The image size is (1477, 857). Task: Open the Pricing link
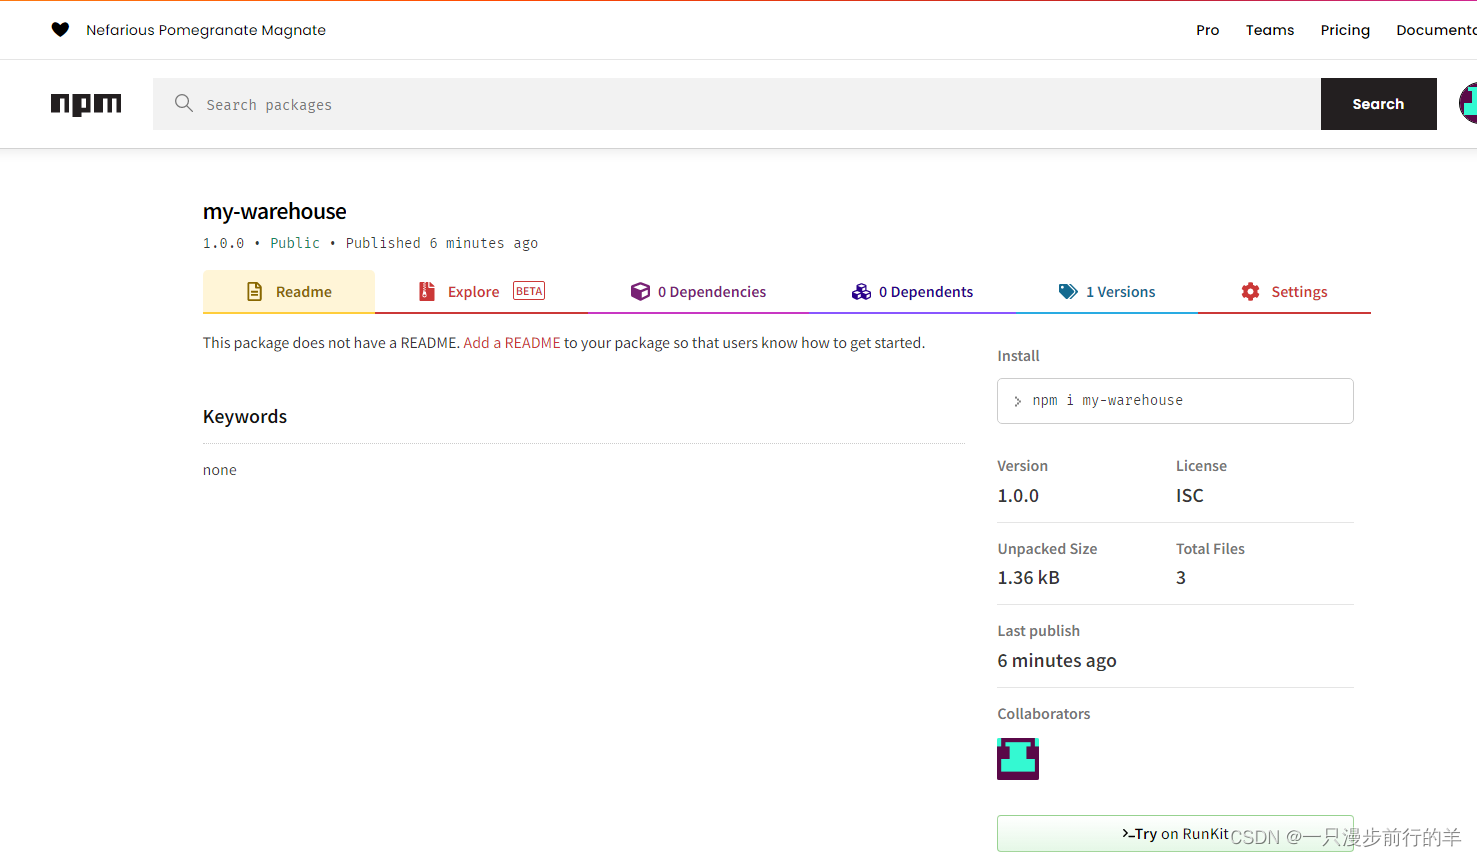[x=1345, y=30]
